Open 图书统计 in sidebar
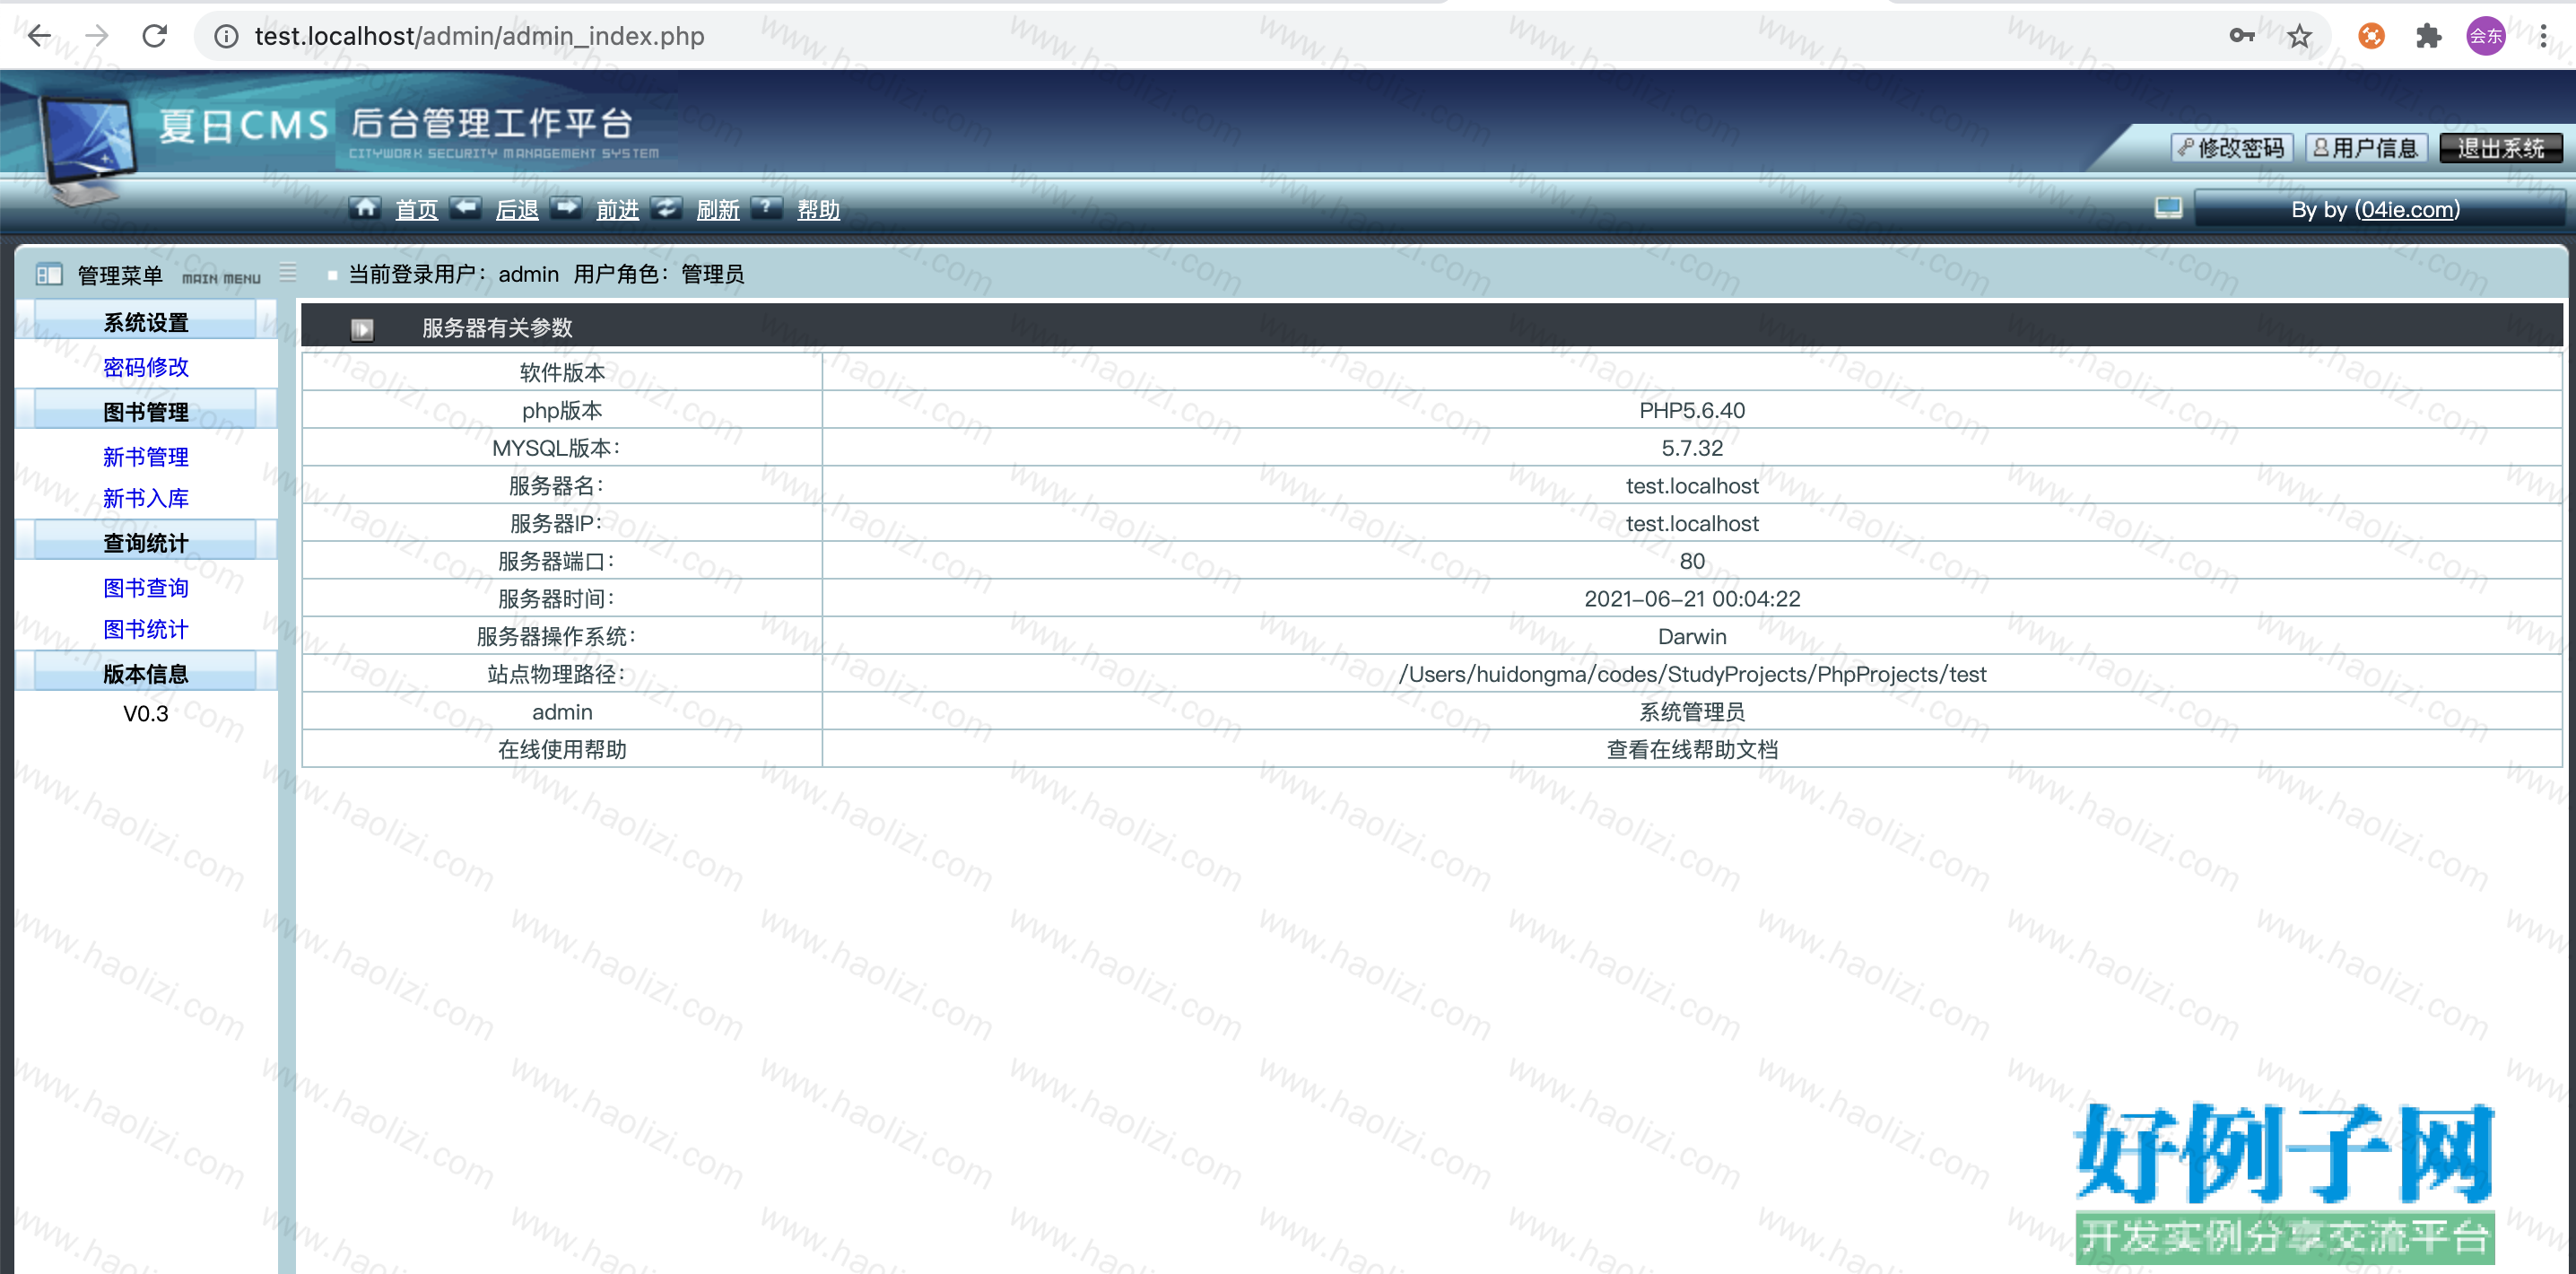This screenshot has width=2576, height=1274. click(x=146, y=629)
